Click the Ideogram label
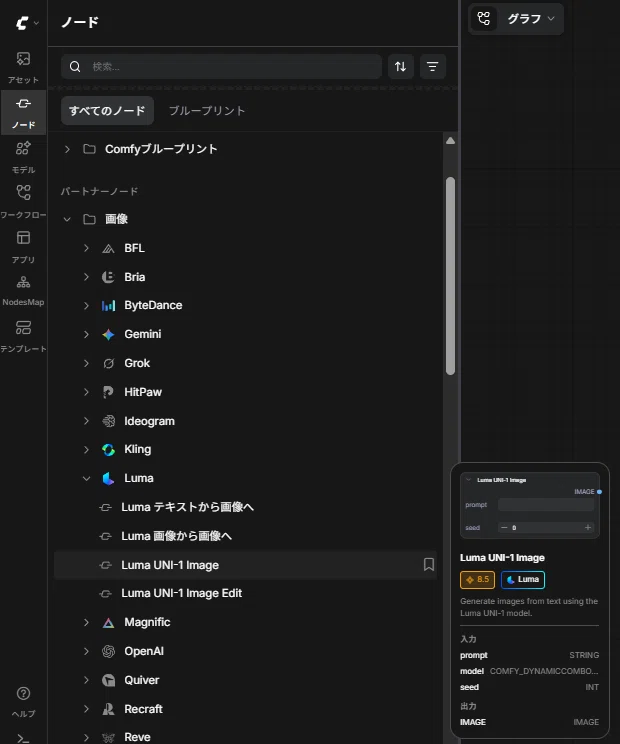 coord(149,421)
